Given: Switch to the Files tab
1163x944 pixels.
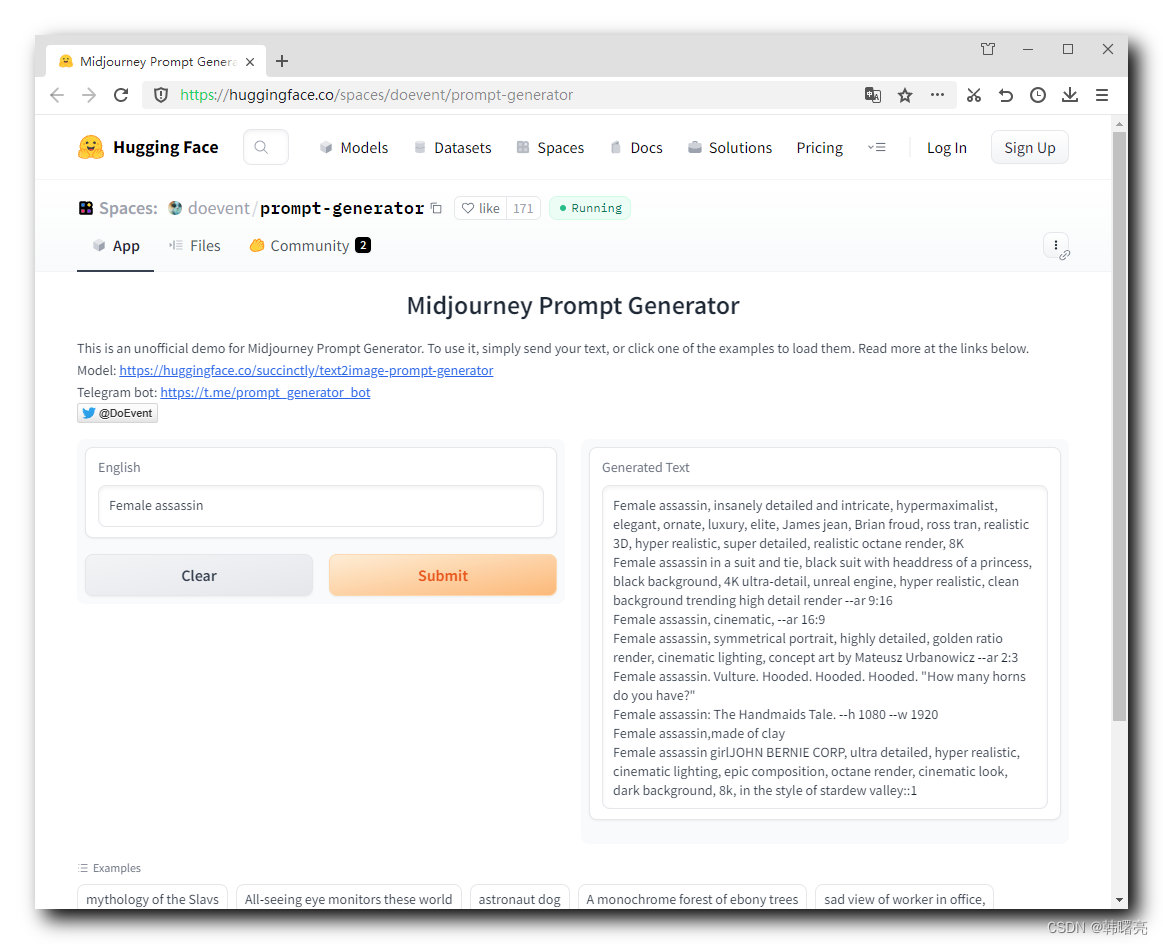Looking at the screenshot, I should [195, 246].
